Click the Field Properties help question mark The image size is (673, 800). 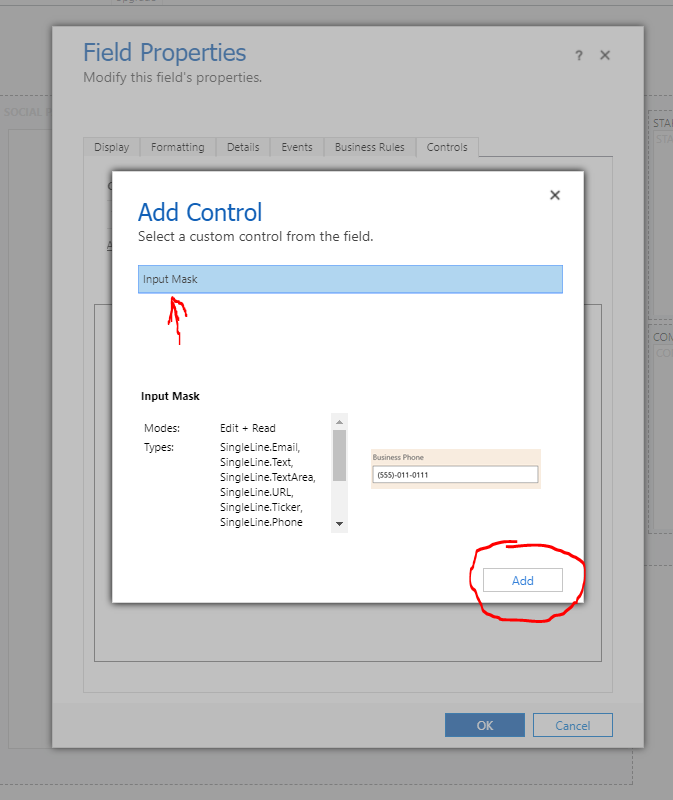[x=578, y=56]
